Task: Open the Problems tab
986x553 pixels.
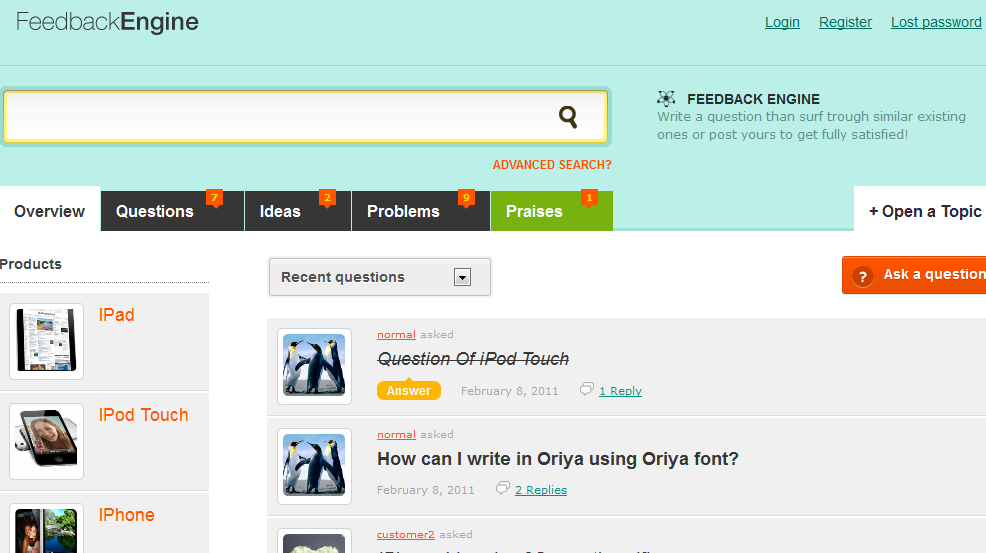Action: [421, 211]
